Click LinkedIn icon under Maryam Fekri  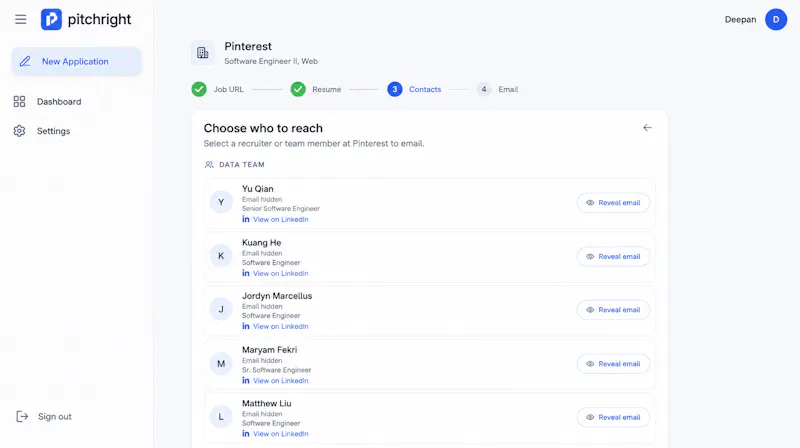click(246, 381)
